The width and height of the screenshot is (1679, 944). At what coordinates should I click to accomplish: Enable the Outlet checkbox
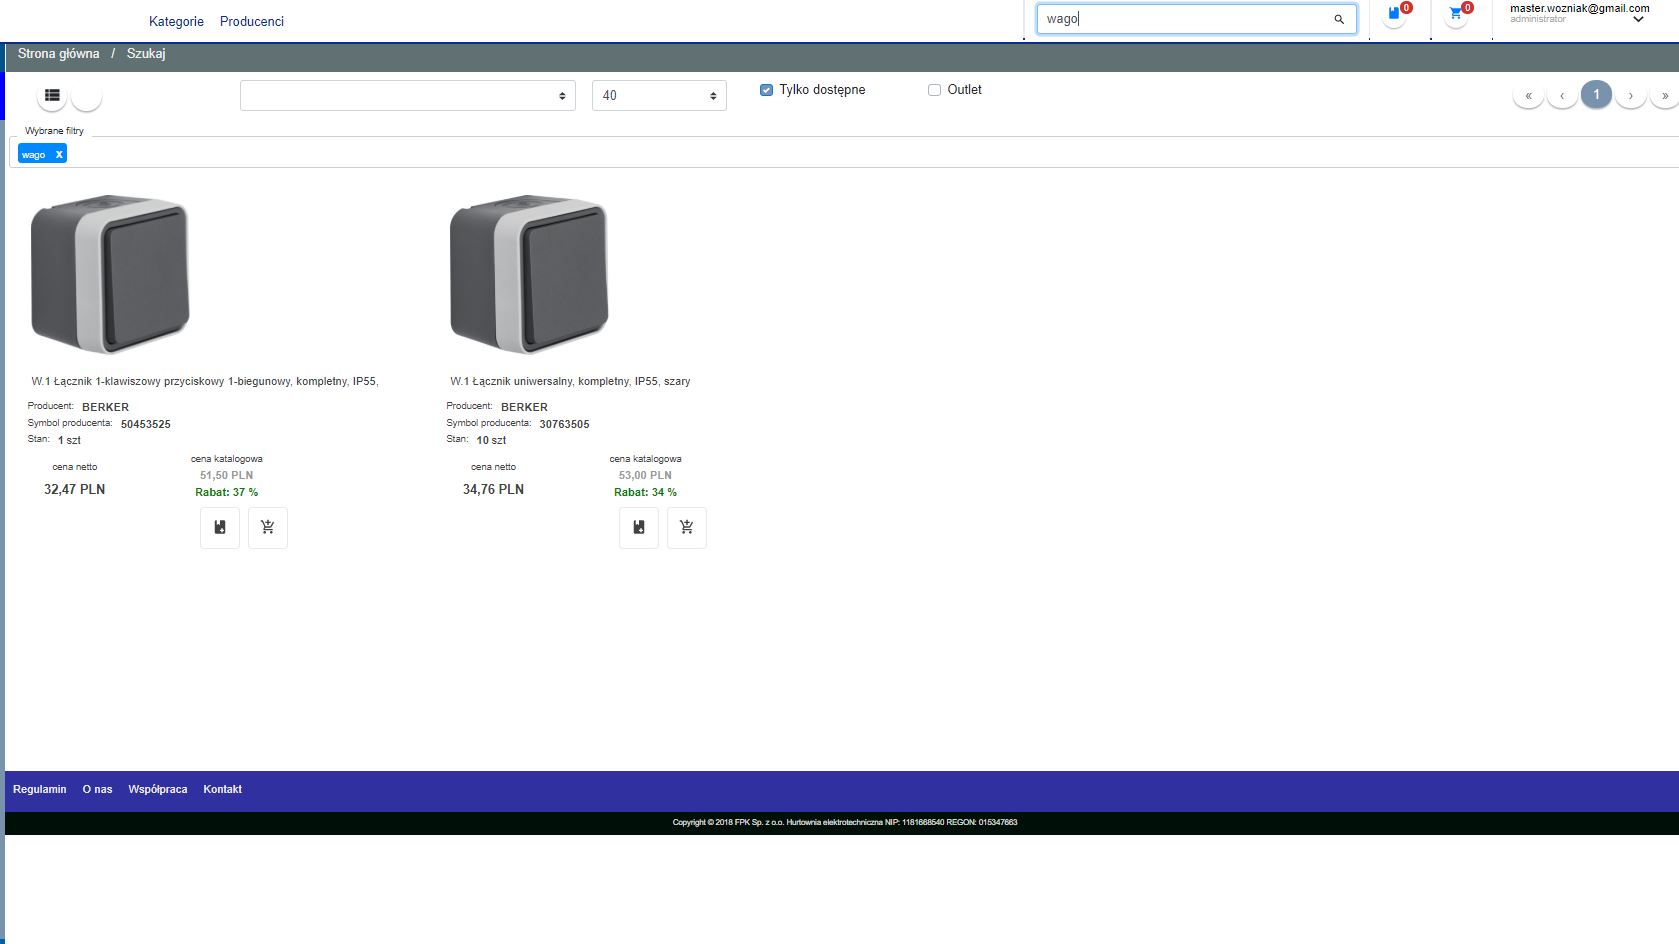pos(934,90)
